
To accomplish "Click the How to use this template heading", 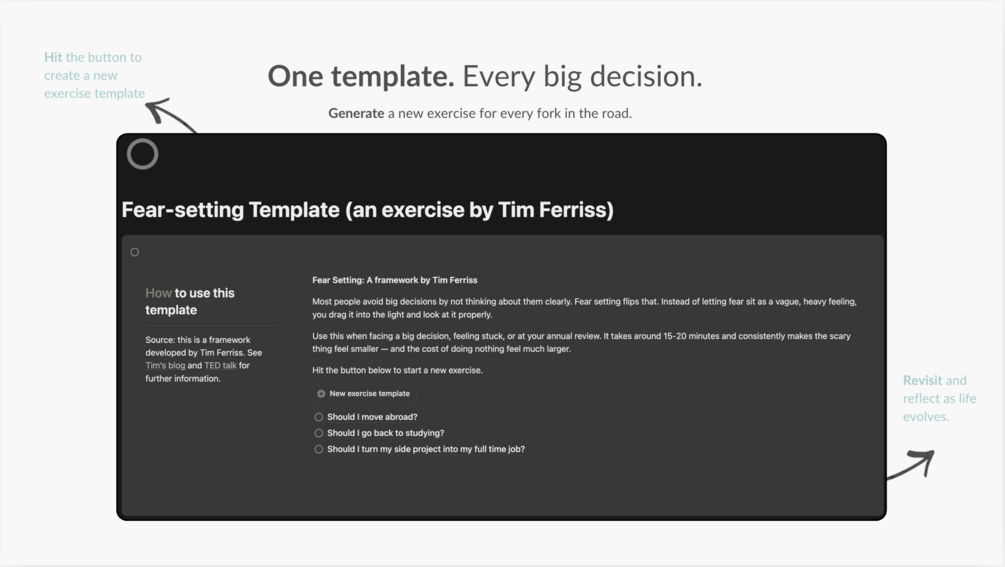I will tap(190, 301).
